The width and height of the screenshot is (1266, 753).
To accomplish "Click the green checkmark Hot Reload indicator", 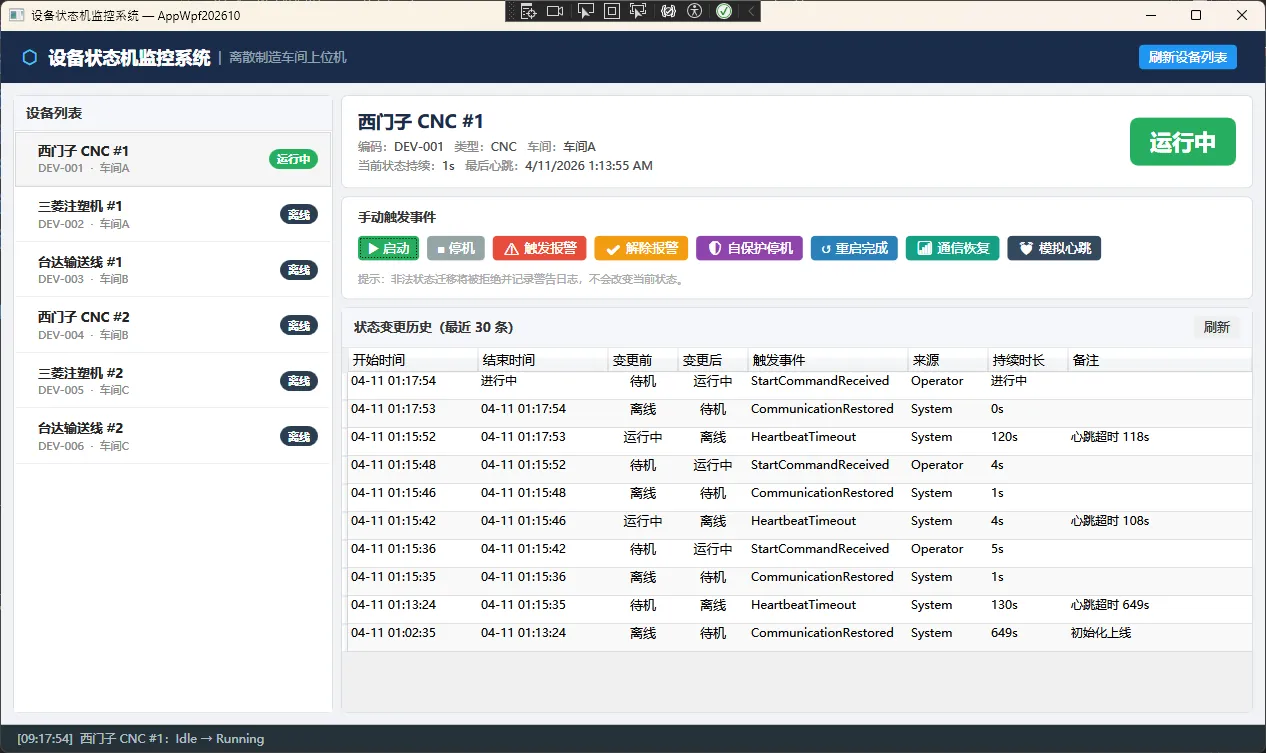I will [x=723, y=11].
